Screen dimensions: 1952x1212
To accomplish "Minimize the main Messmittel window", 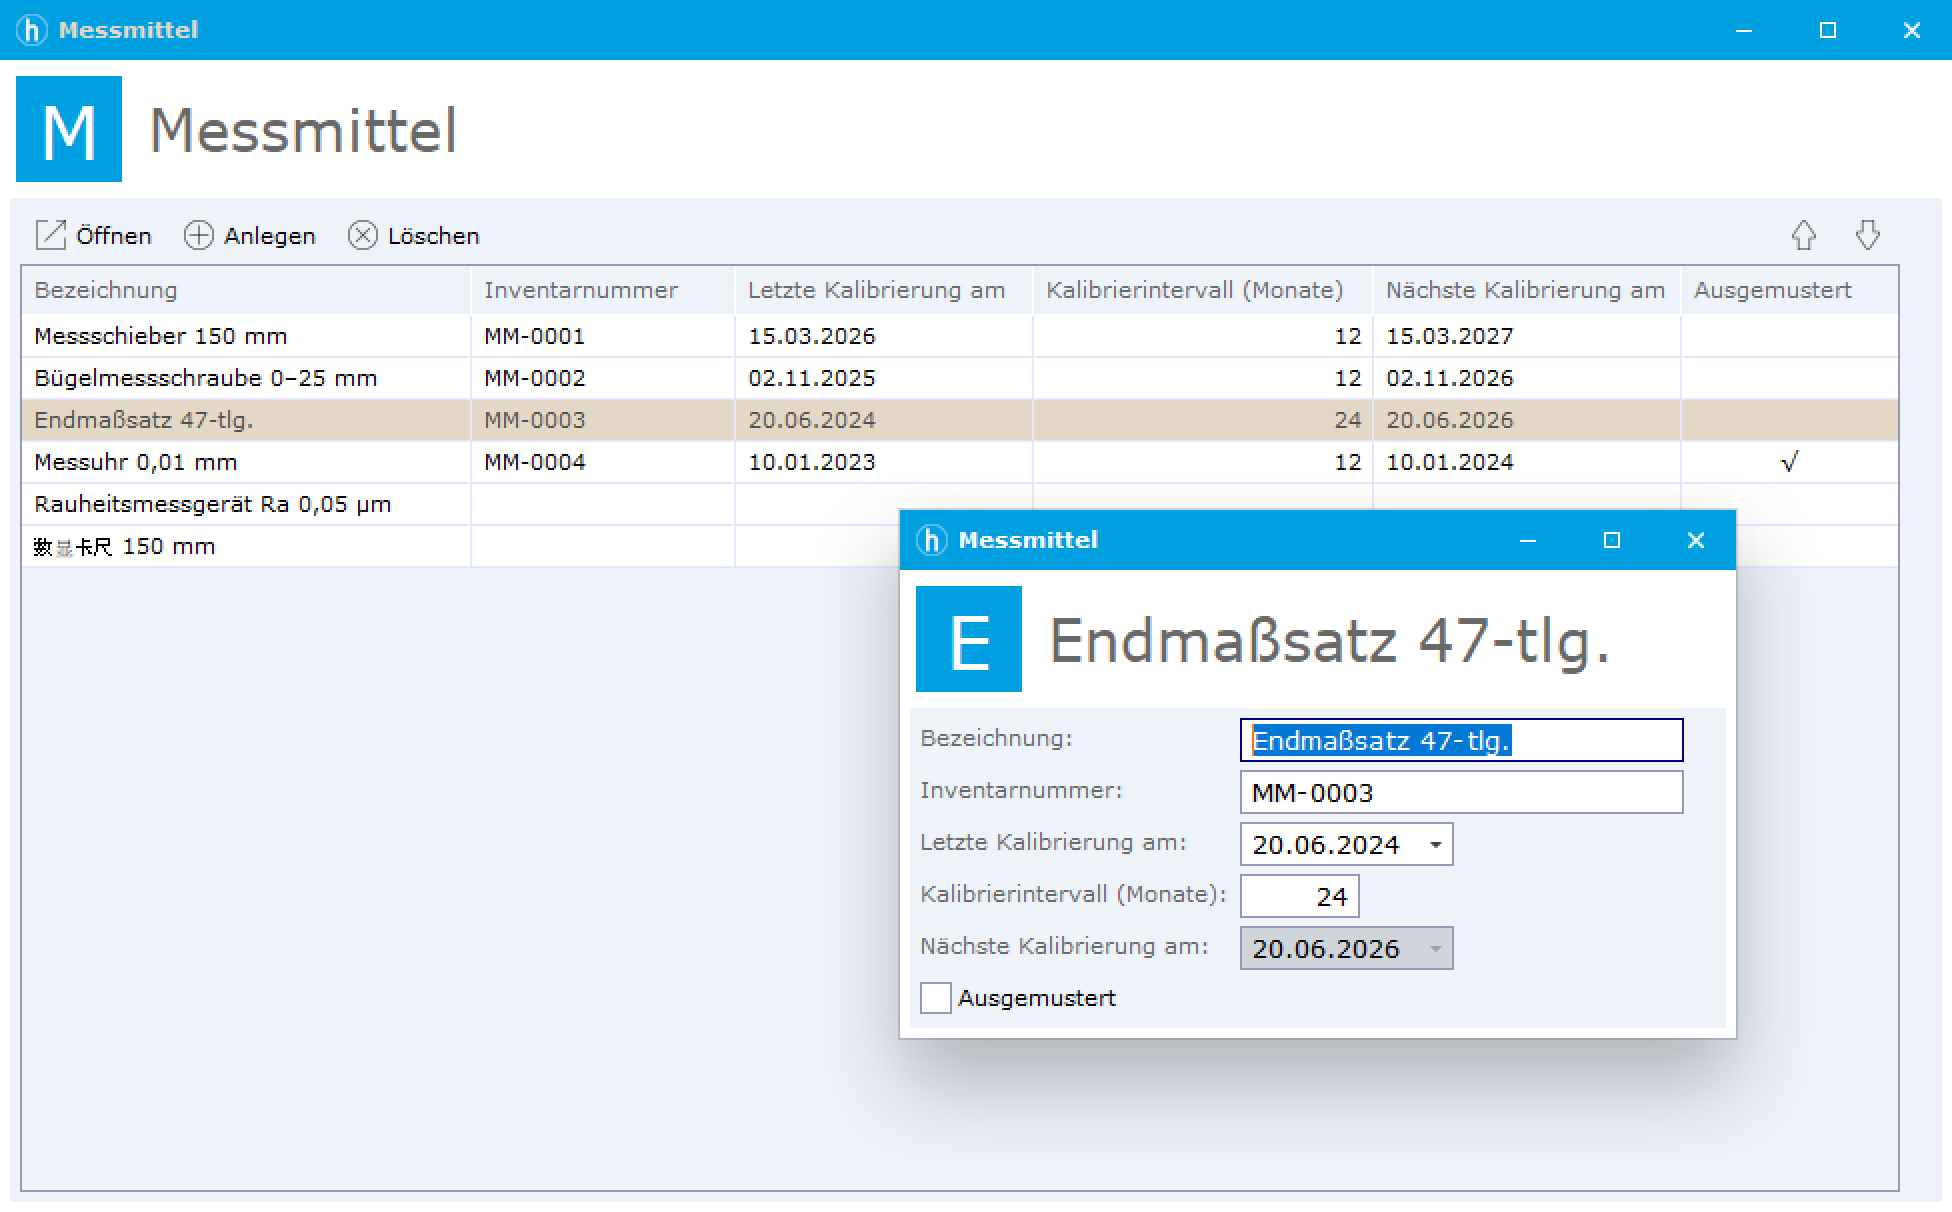I will [x=1743, y=30].
